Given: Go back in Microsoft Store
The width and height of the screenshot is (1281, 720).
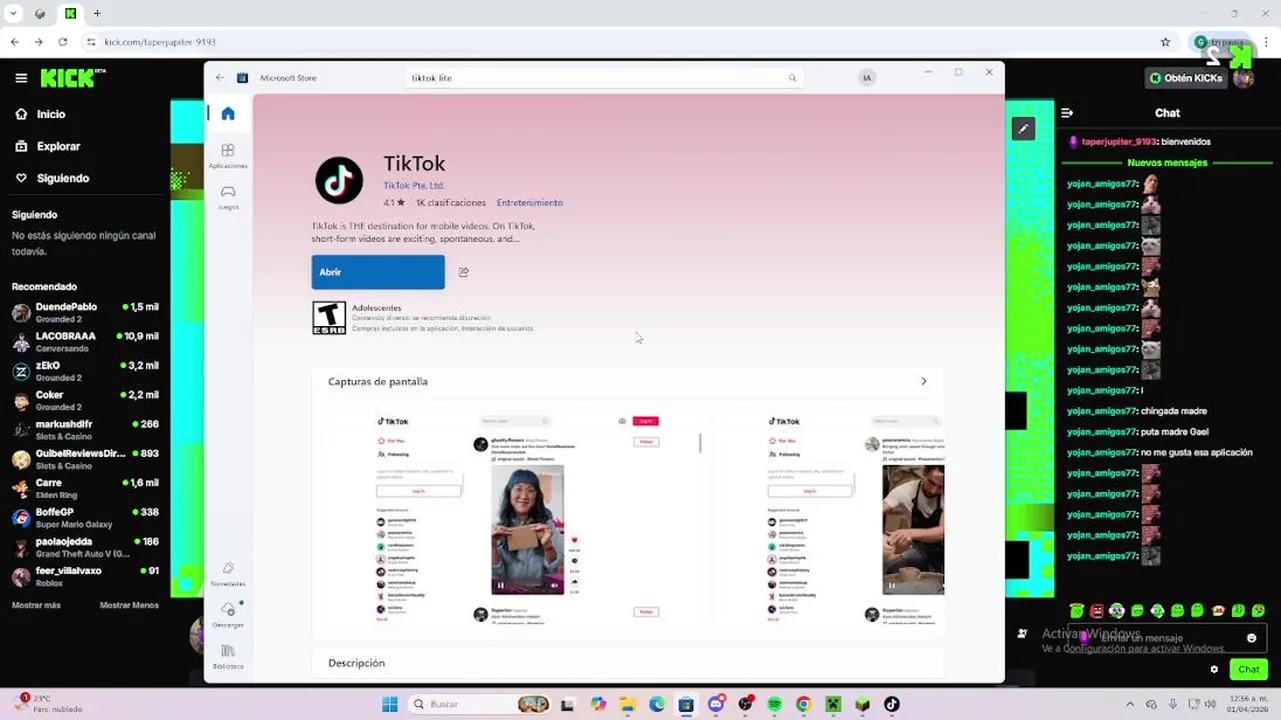Looking at the screenshot, I should pos(220,77).
